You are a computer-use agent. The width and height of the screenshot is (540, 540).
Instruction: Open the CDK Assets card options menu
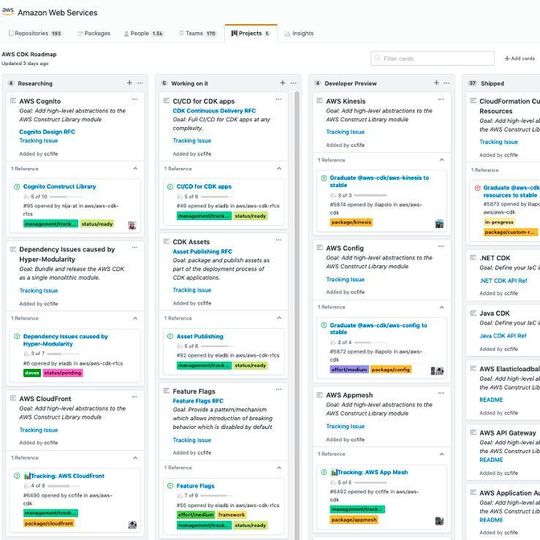click(x=279, y=240)
